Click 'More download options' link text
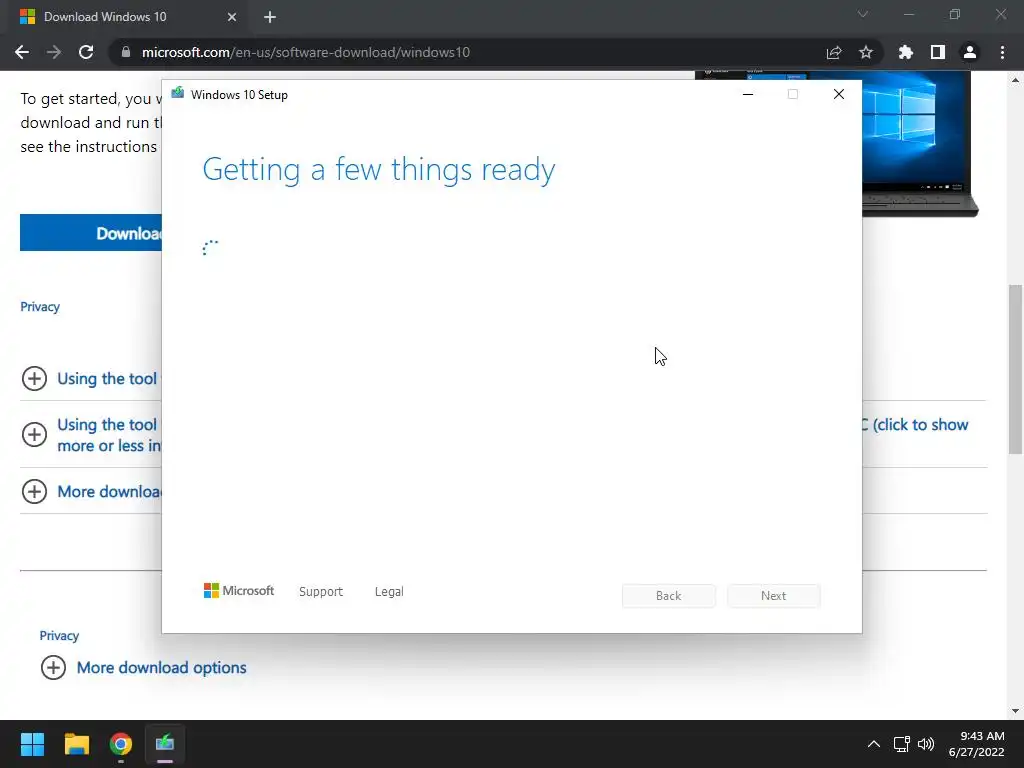This screenshot has width=1024, height=768. [x=161, y=667]
